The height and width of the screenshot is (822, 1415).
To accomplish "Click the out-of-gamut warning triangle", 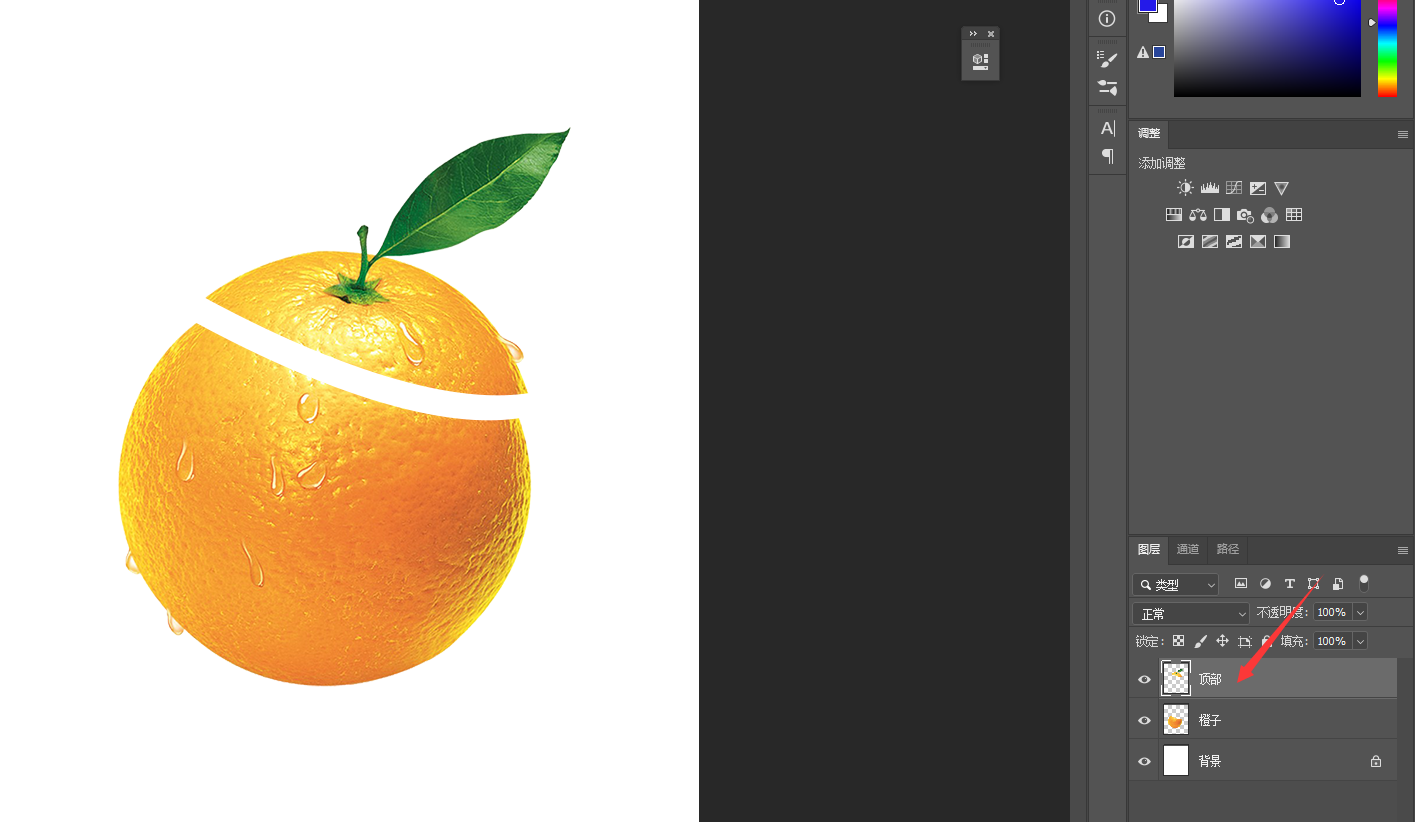I will (x=1143, y=52).
